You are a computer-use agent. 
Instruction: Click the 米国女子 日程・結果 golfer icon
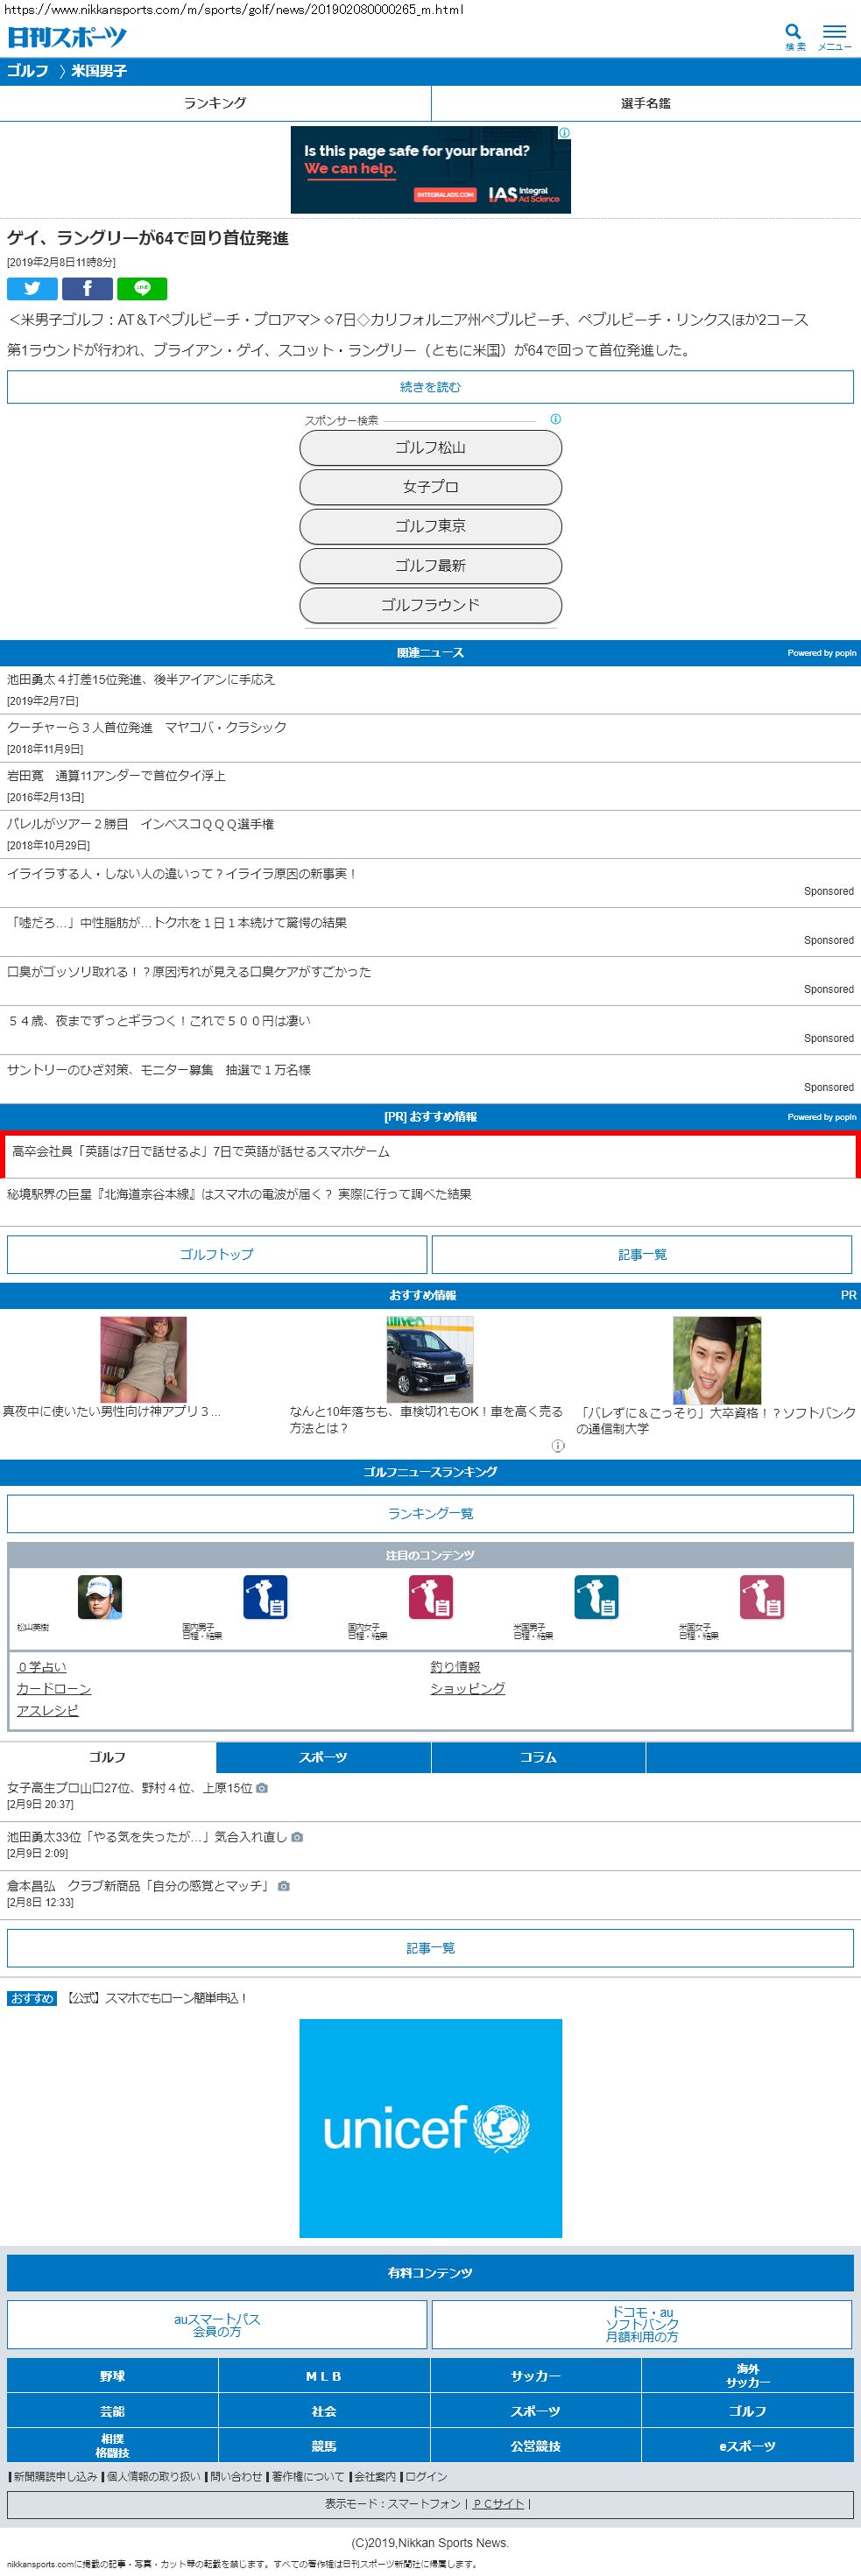point(761,1597)
